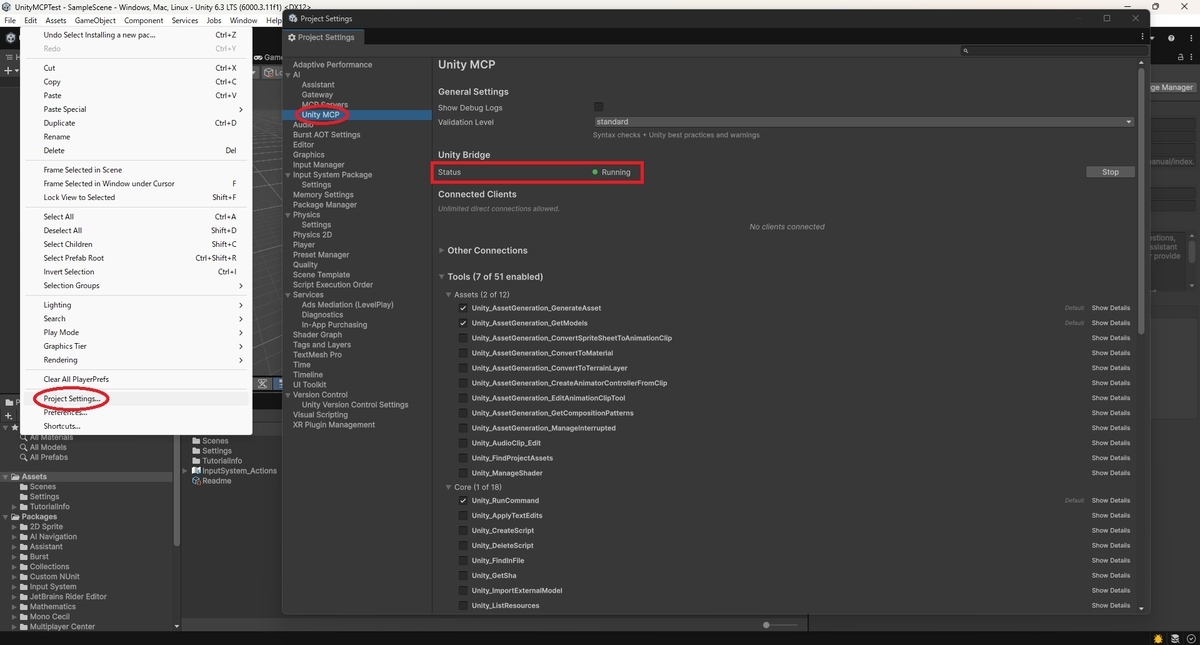The image size is (1200, 645).
Task: Click the Assets root folder icon
Action: pyautogui.click(x=15, y=477)
